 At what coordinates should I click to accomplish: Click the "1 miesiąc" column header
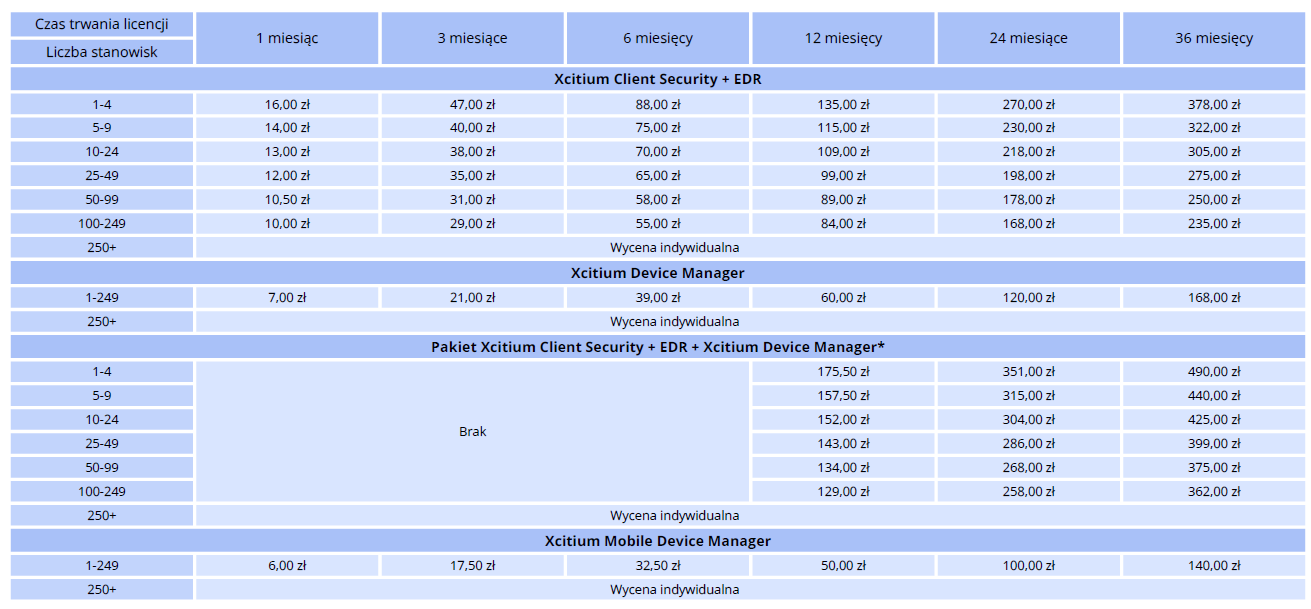287,38
